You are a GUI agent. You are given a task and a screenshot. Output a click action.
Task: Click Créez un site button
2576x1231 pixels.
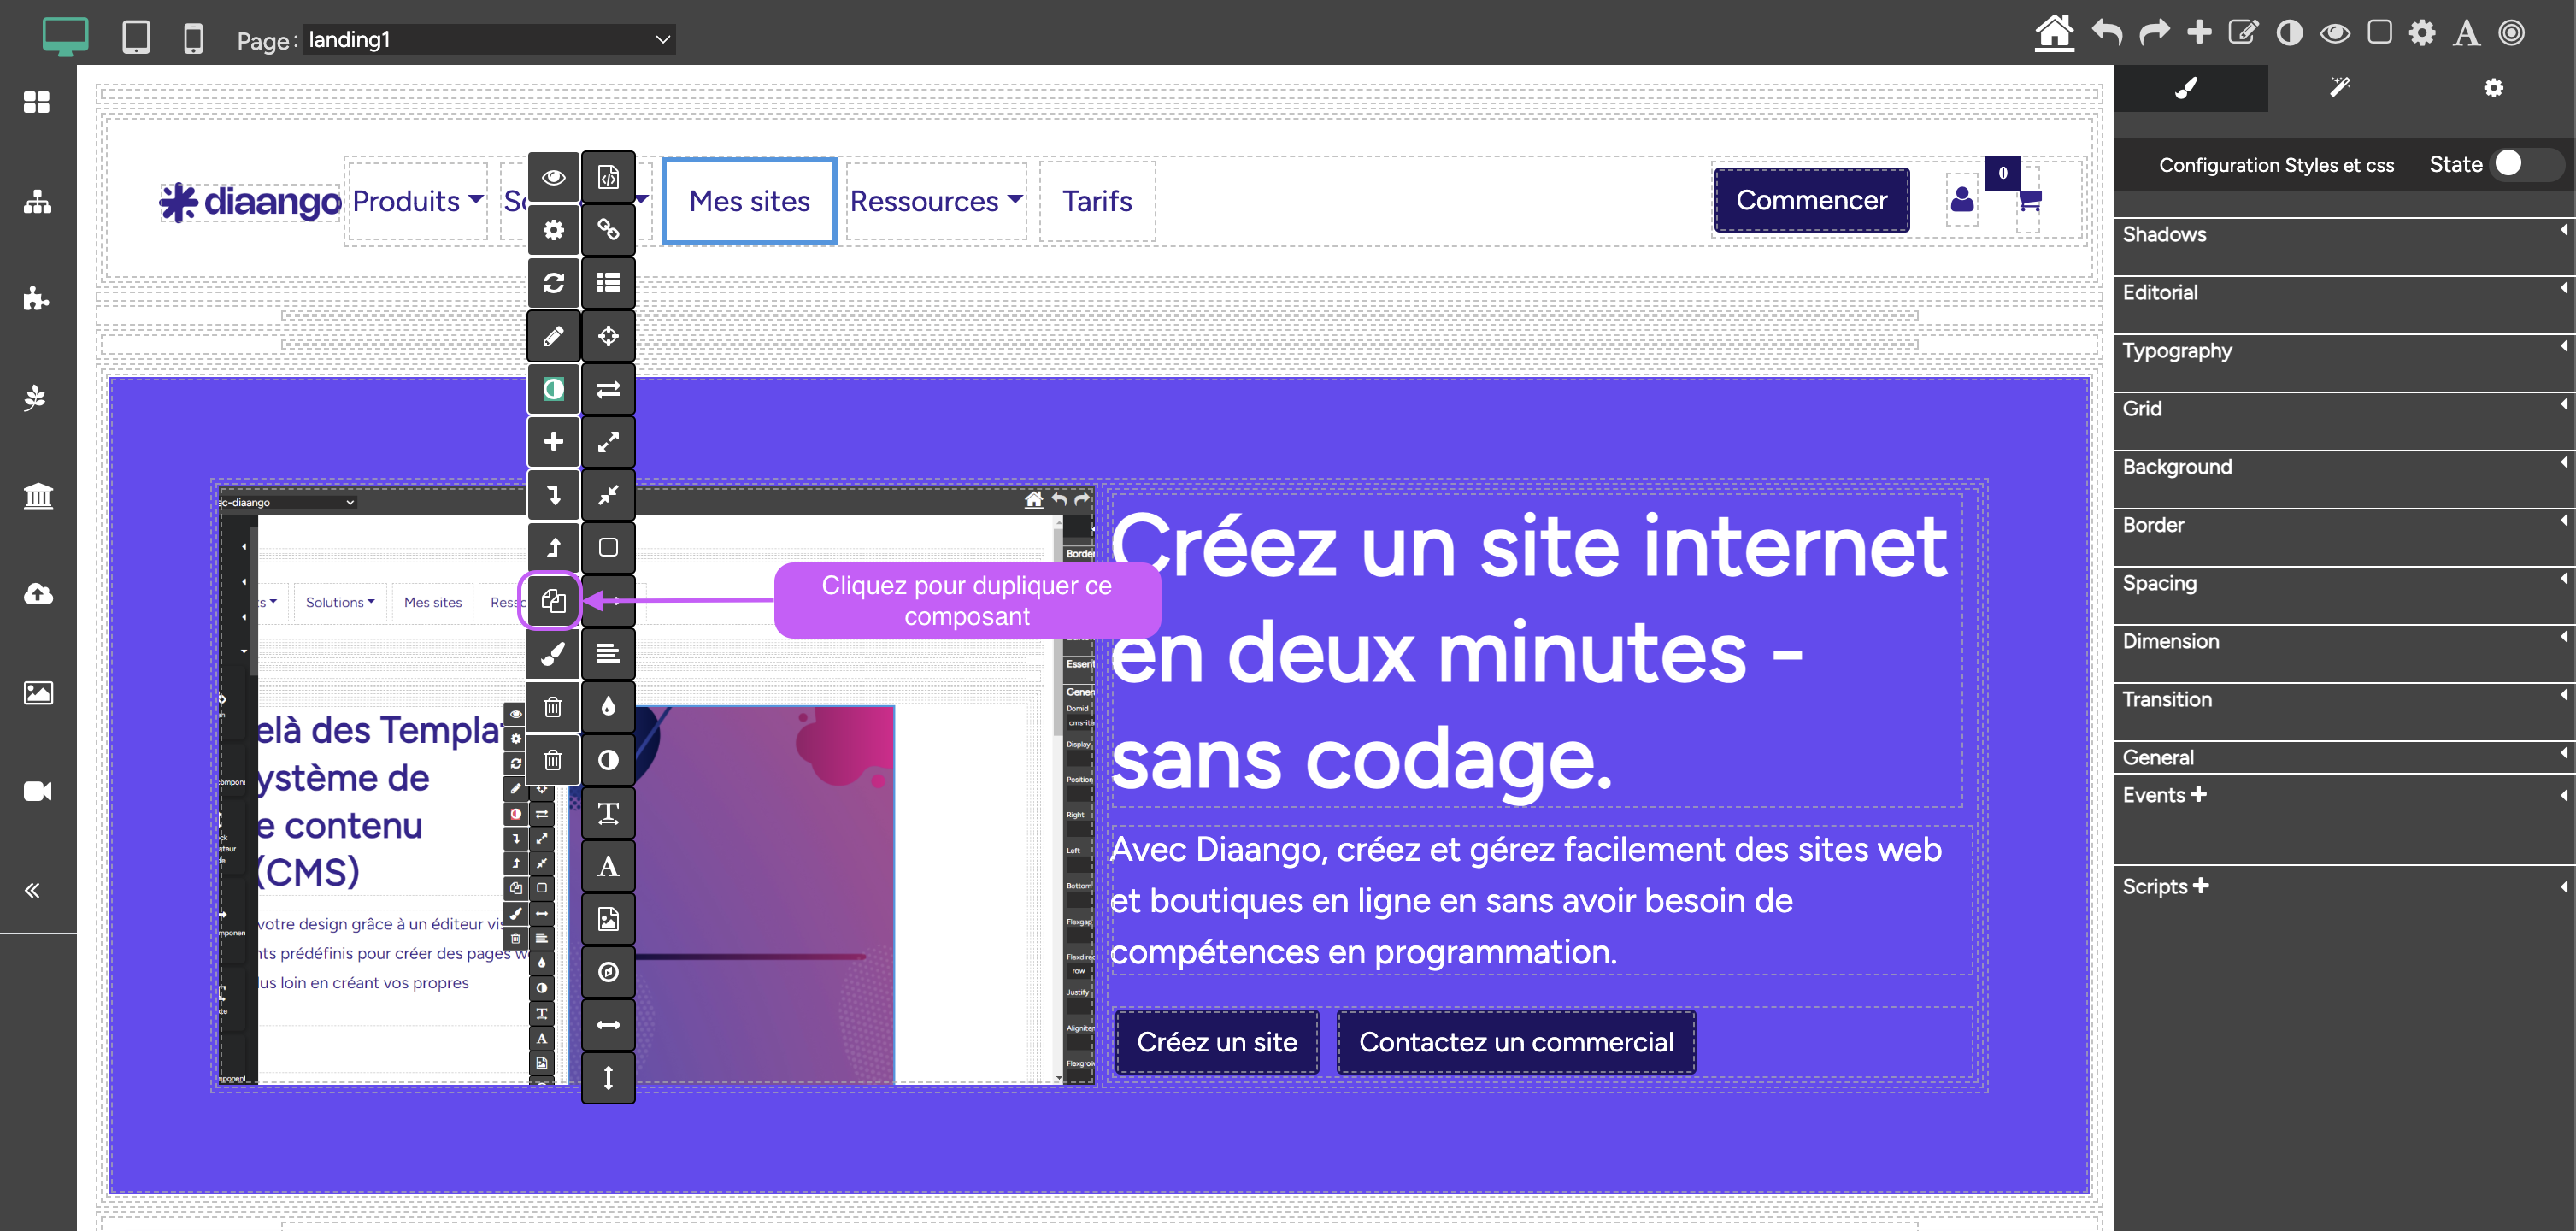[1215, 1042]
